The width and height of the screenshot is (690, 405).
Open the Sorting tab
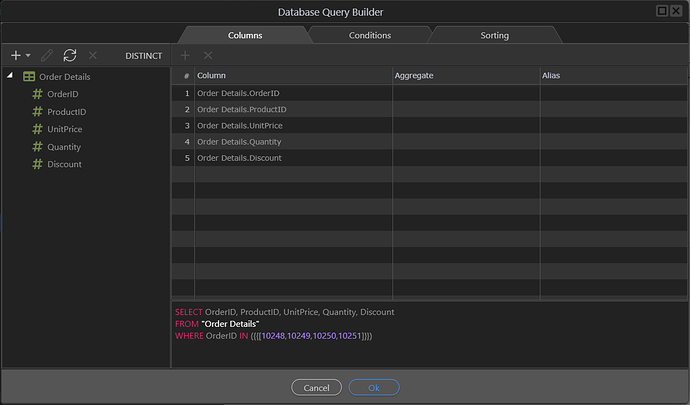click(494, 35)
